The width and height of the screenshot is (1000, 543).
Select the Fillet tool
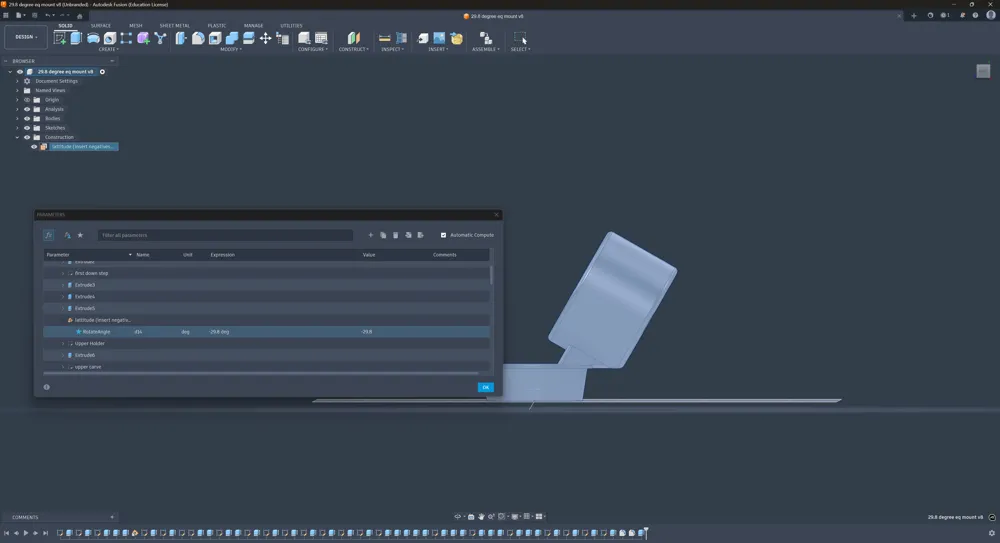tap(198, 38)
